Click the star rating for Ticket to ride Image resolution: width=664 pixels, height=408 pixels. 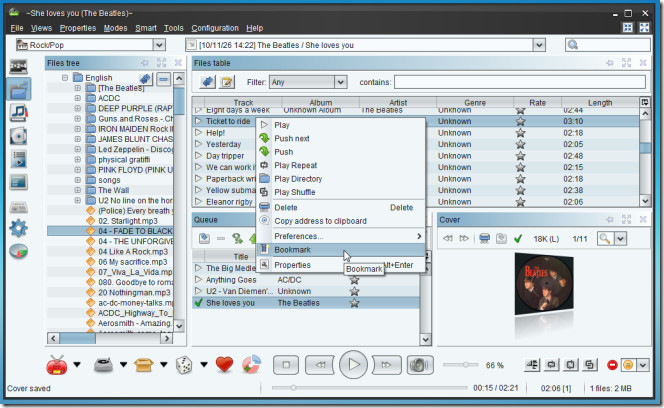pos(520,121)
